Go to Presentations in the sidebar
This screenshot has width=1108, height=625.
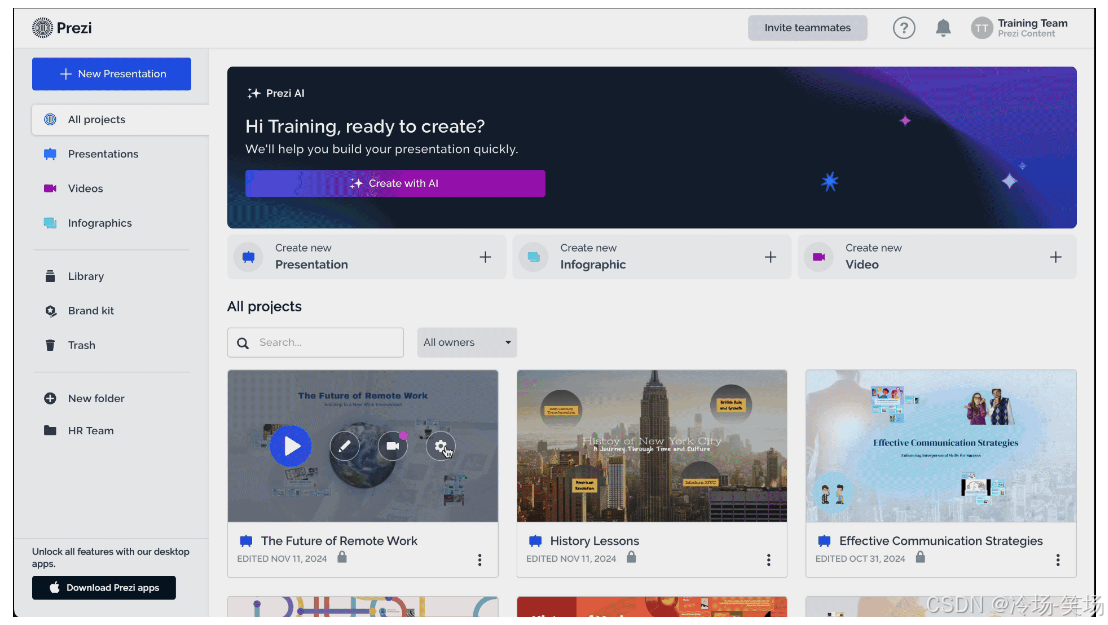tap(102, 154)
